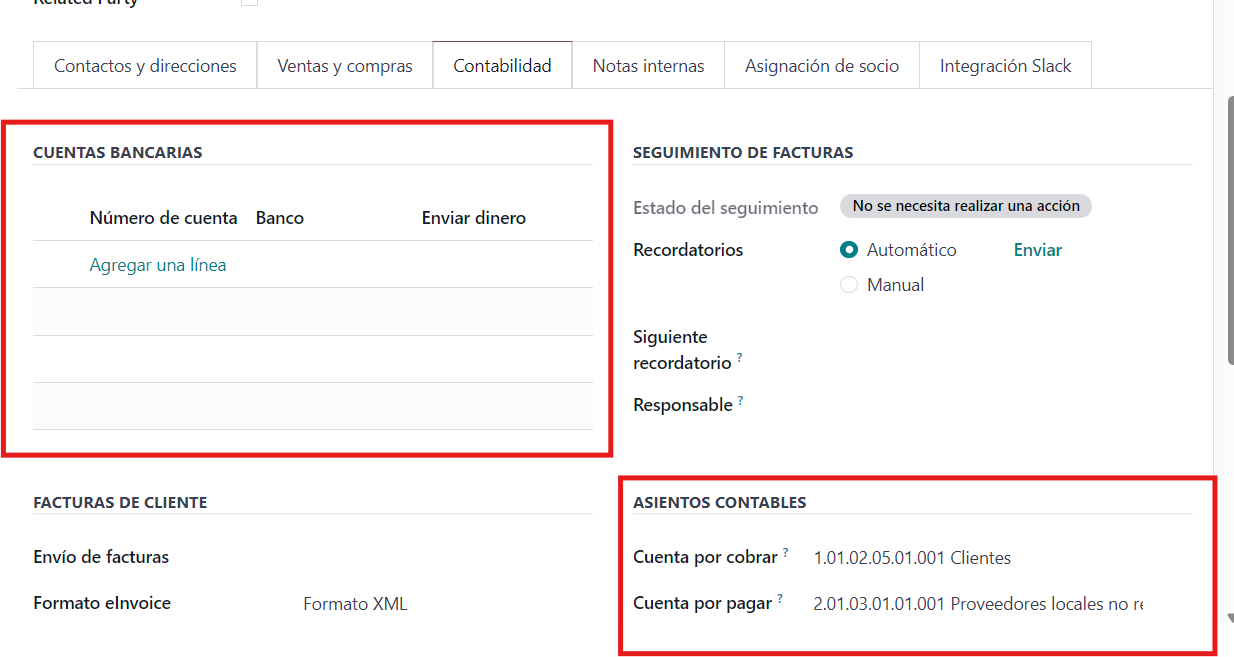Screen dimensions: 1234x657
Task: Show tooltip icon for Cuenta por pagar
Action: (x=780, y=598)
